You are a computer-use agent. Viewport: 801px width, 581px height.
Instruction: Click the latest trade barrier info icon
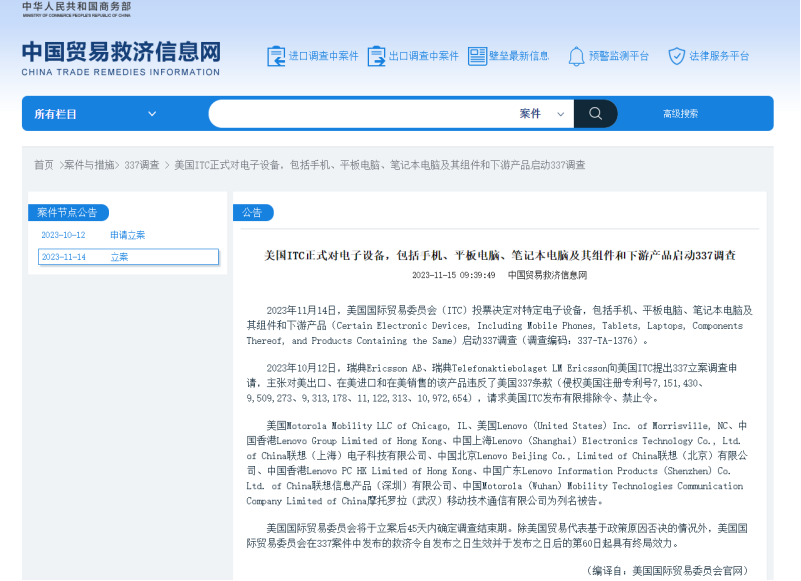477,56
